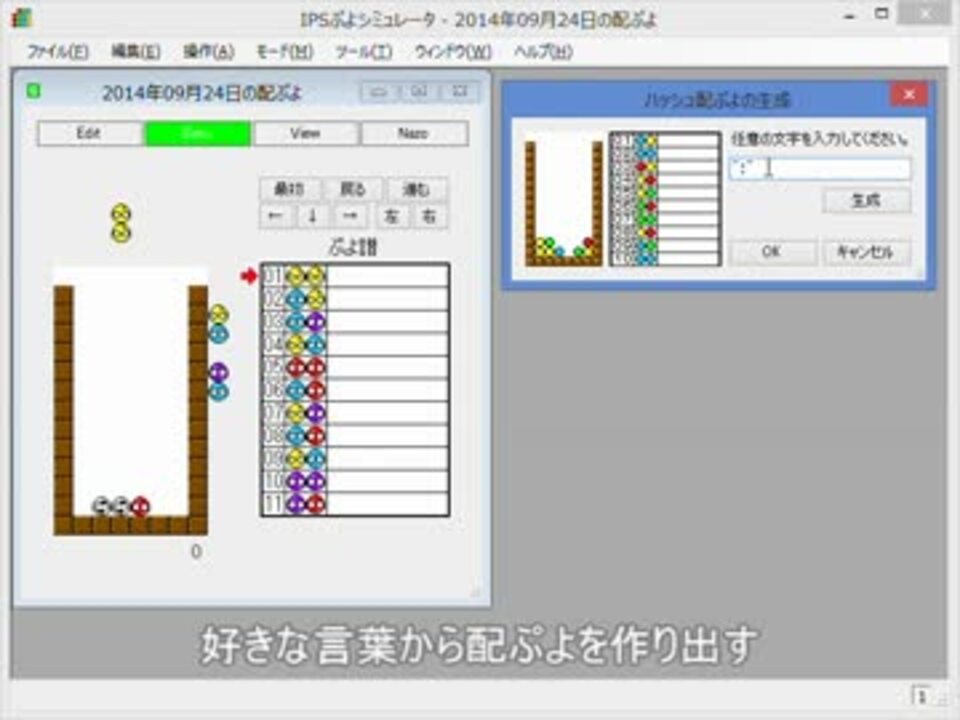Switch to the Nazo mode tab

click(414, 133)
